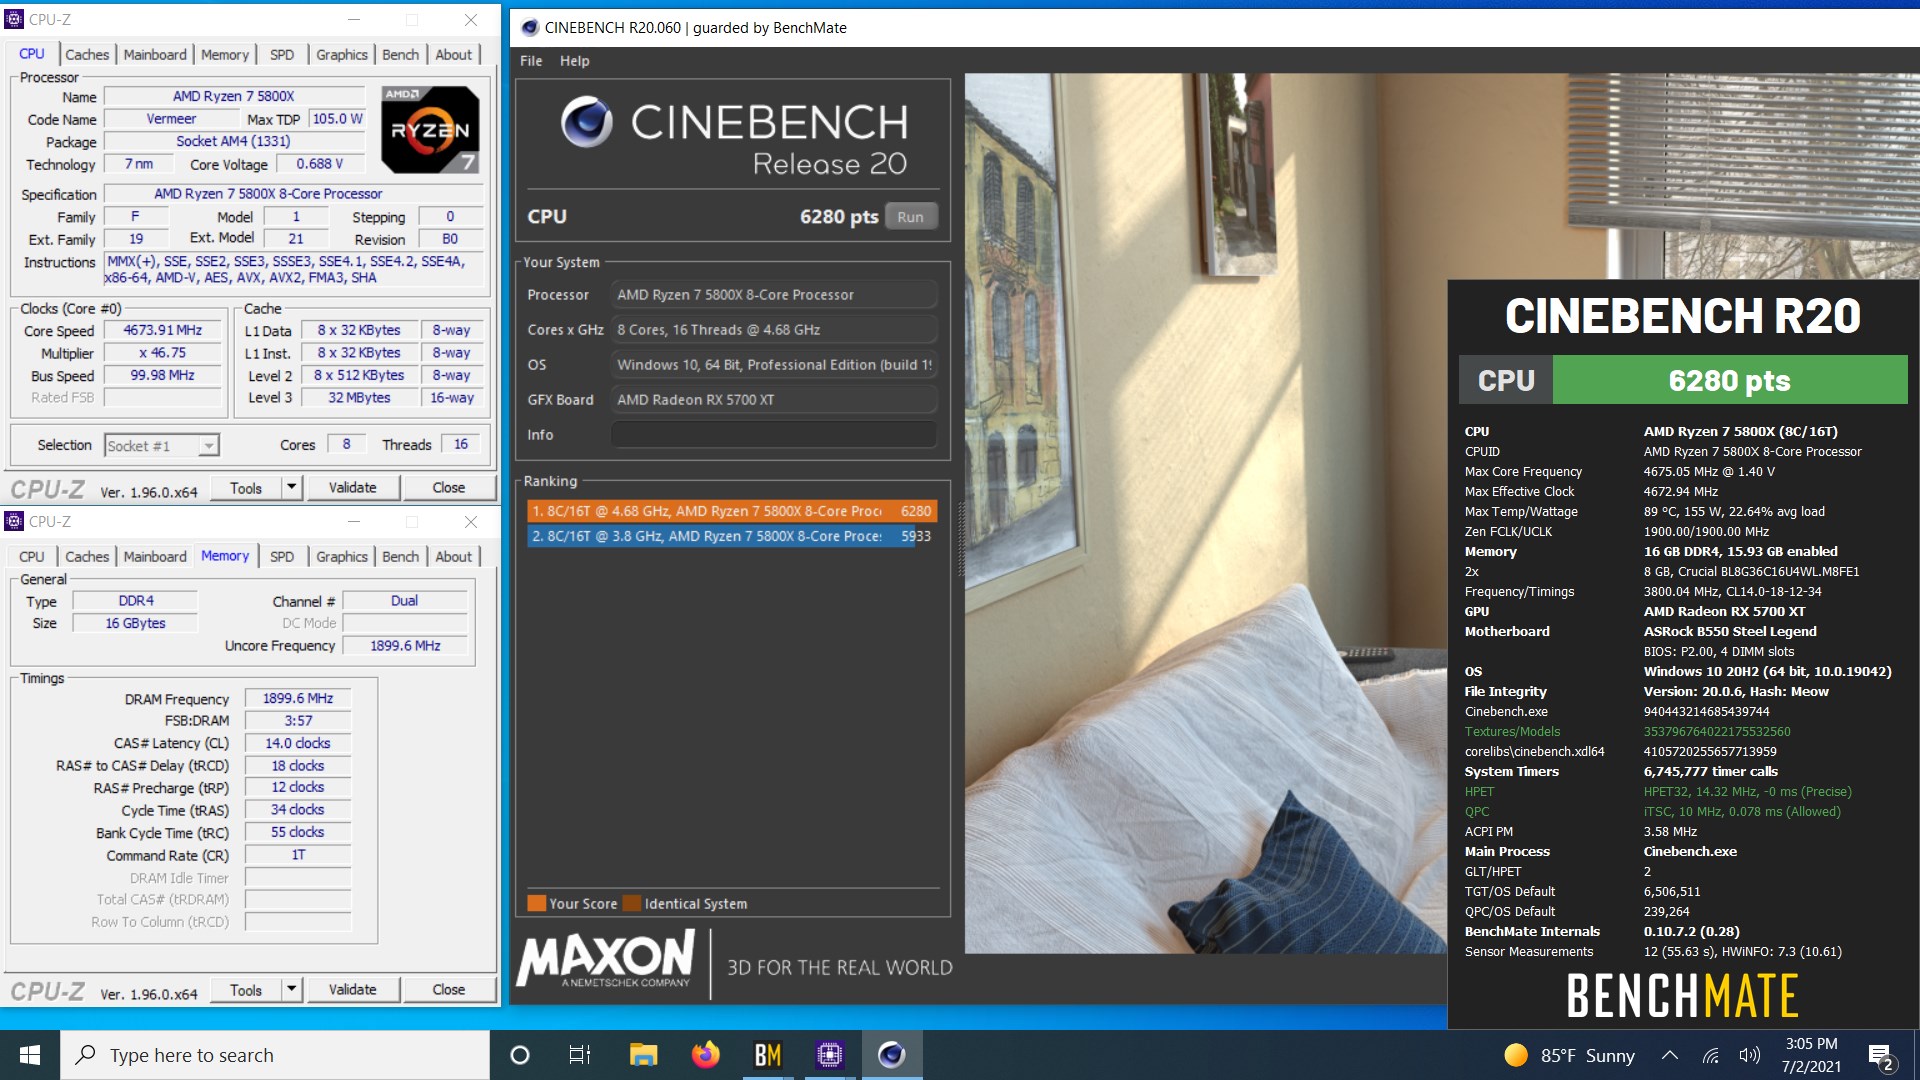Open CPU tab in bottom CPU-Z
This screenshot has height=1080, width=1920.
click(x=31, y=556)
